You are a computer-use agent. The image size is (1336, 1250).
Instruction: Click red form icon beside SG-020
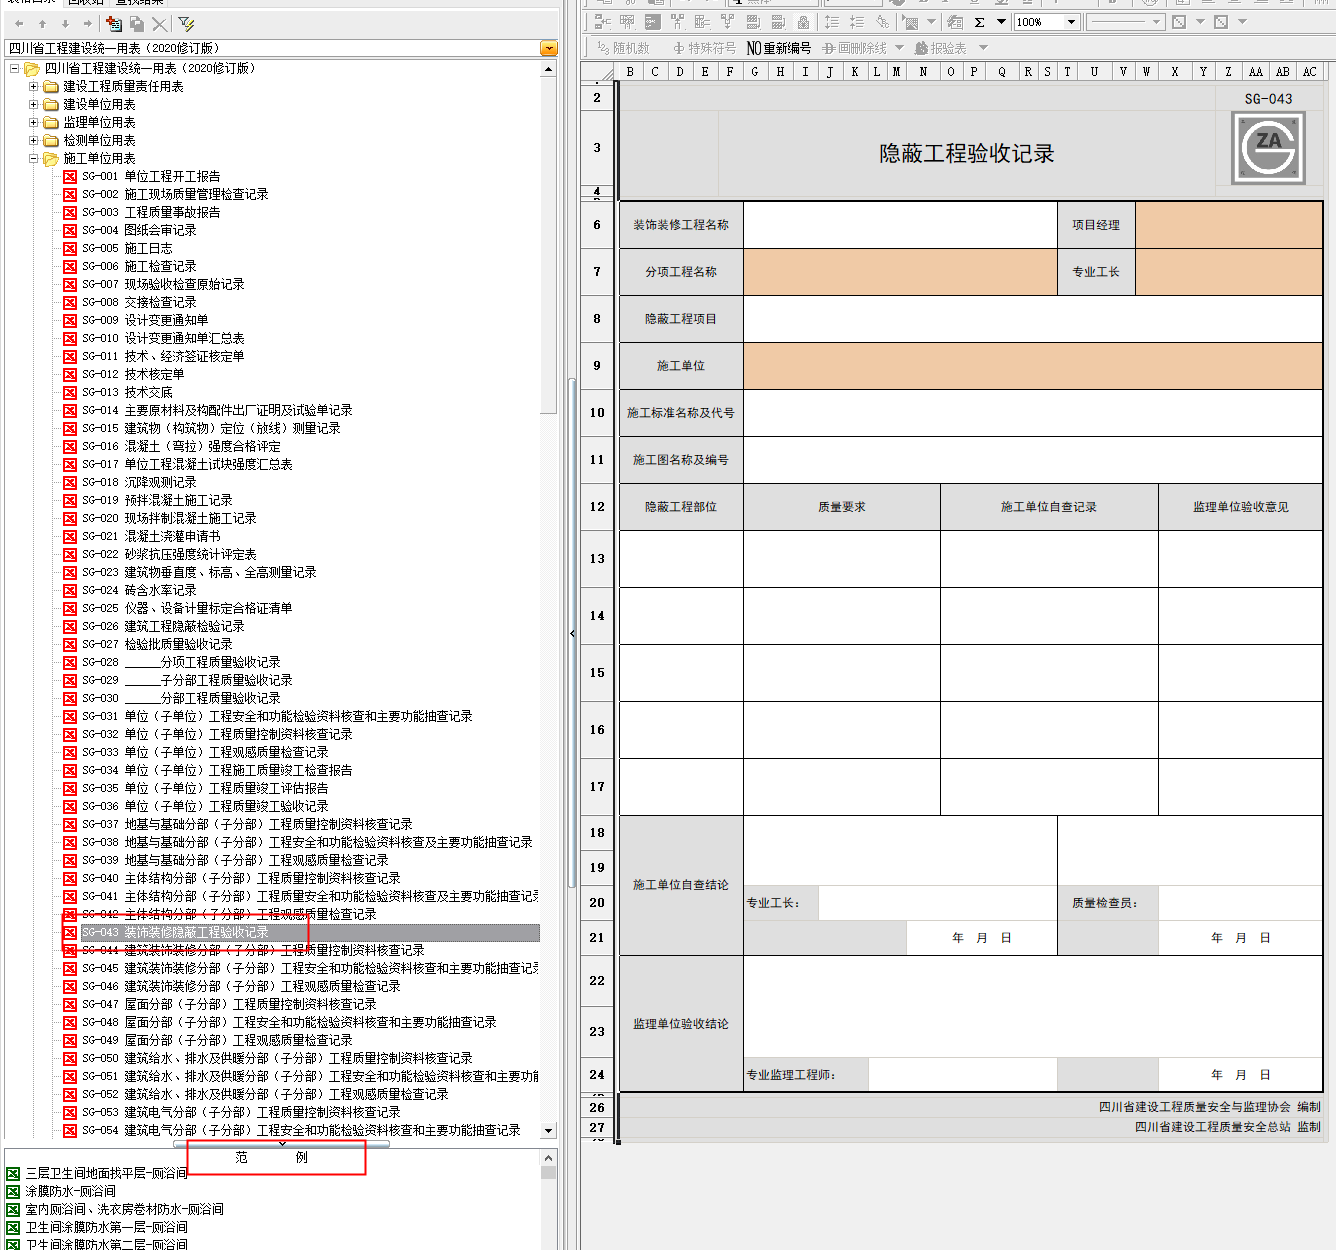coord(70,518)
